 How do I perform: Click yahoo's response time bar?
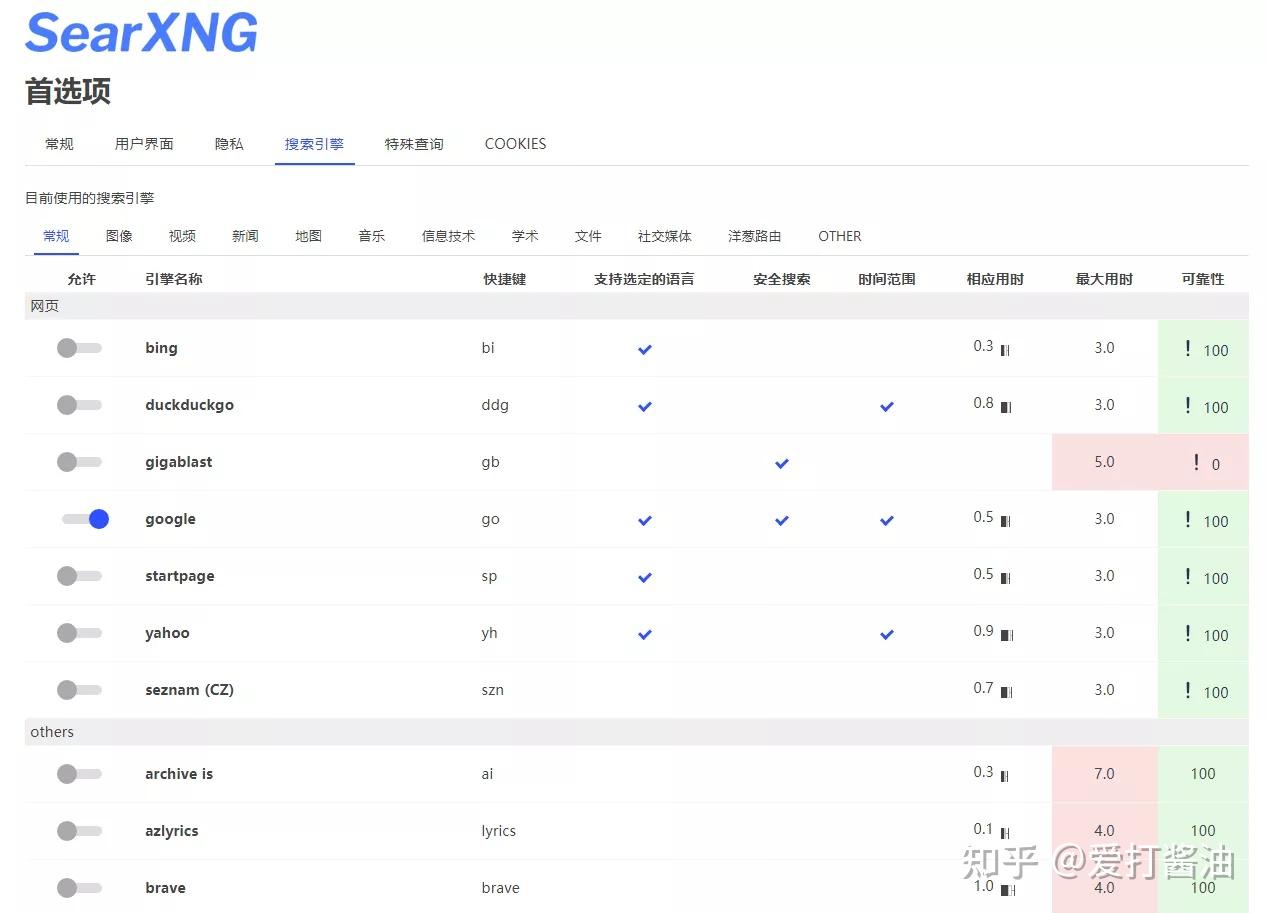[x=1007, y=635]
